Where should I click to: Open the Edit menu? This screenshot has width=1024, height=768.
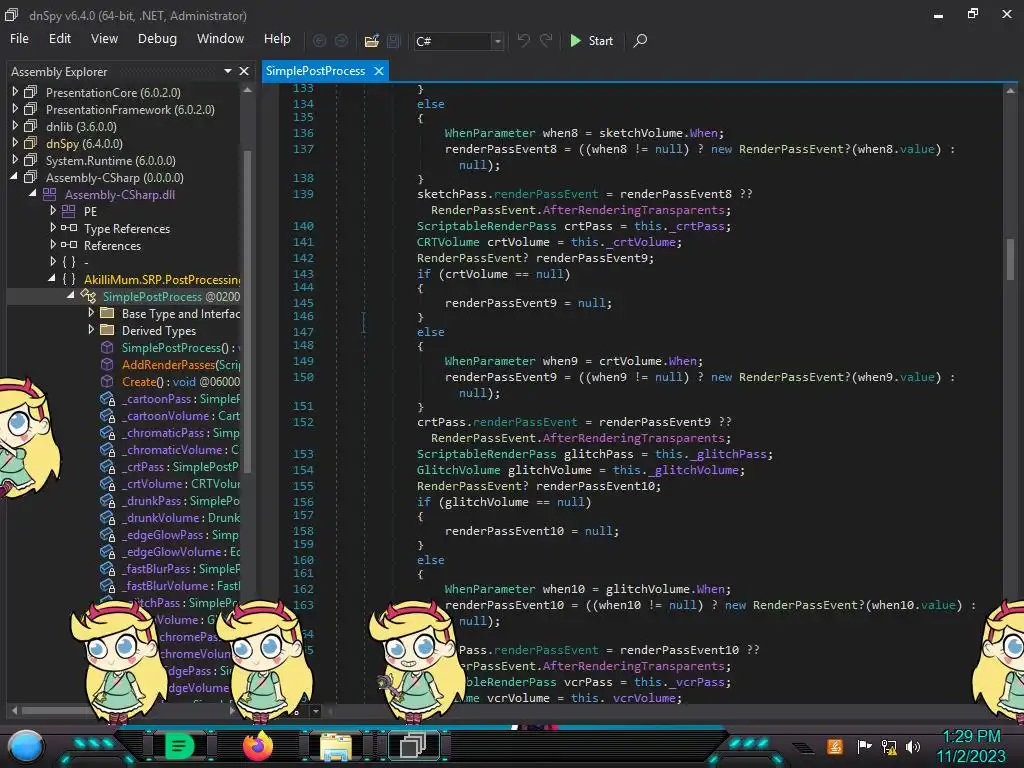click(x=59, y=39)
